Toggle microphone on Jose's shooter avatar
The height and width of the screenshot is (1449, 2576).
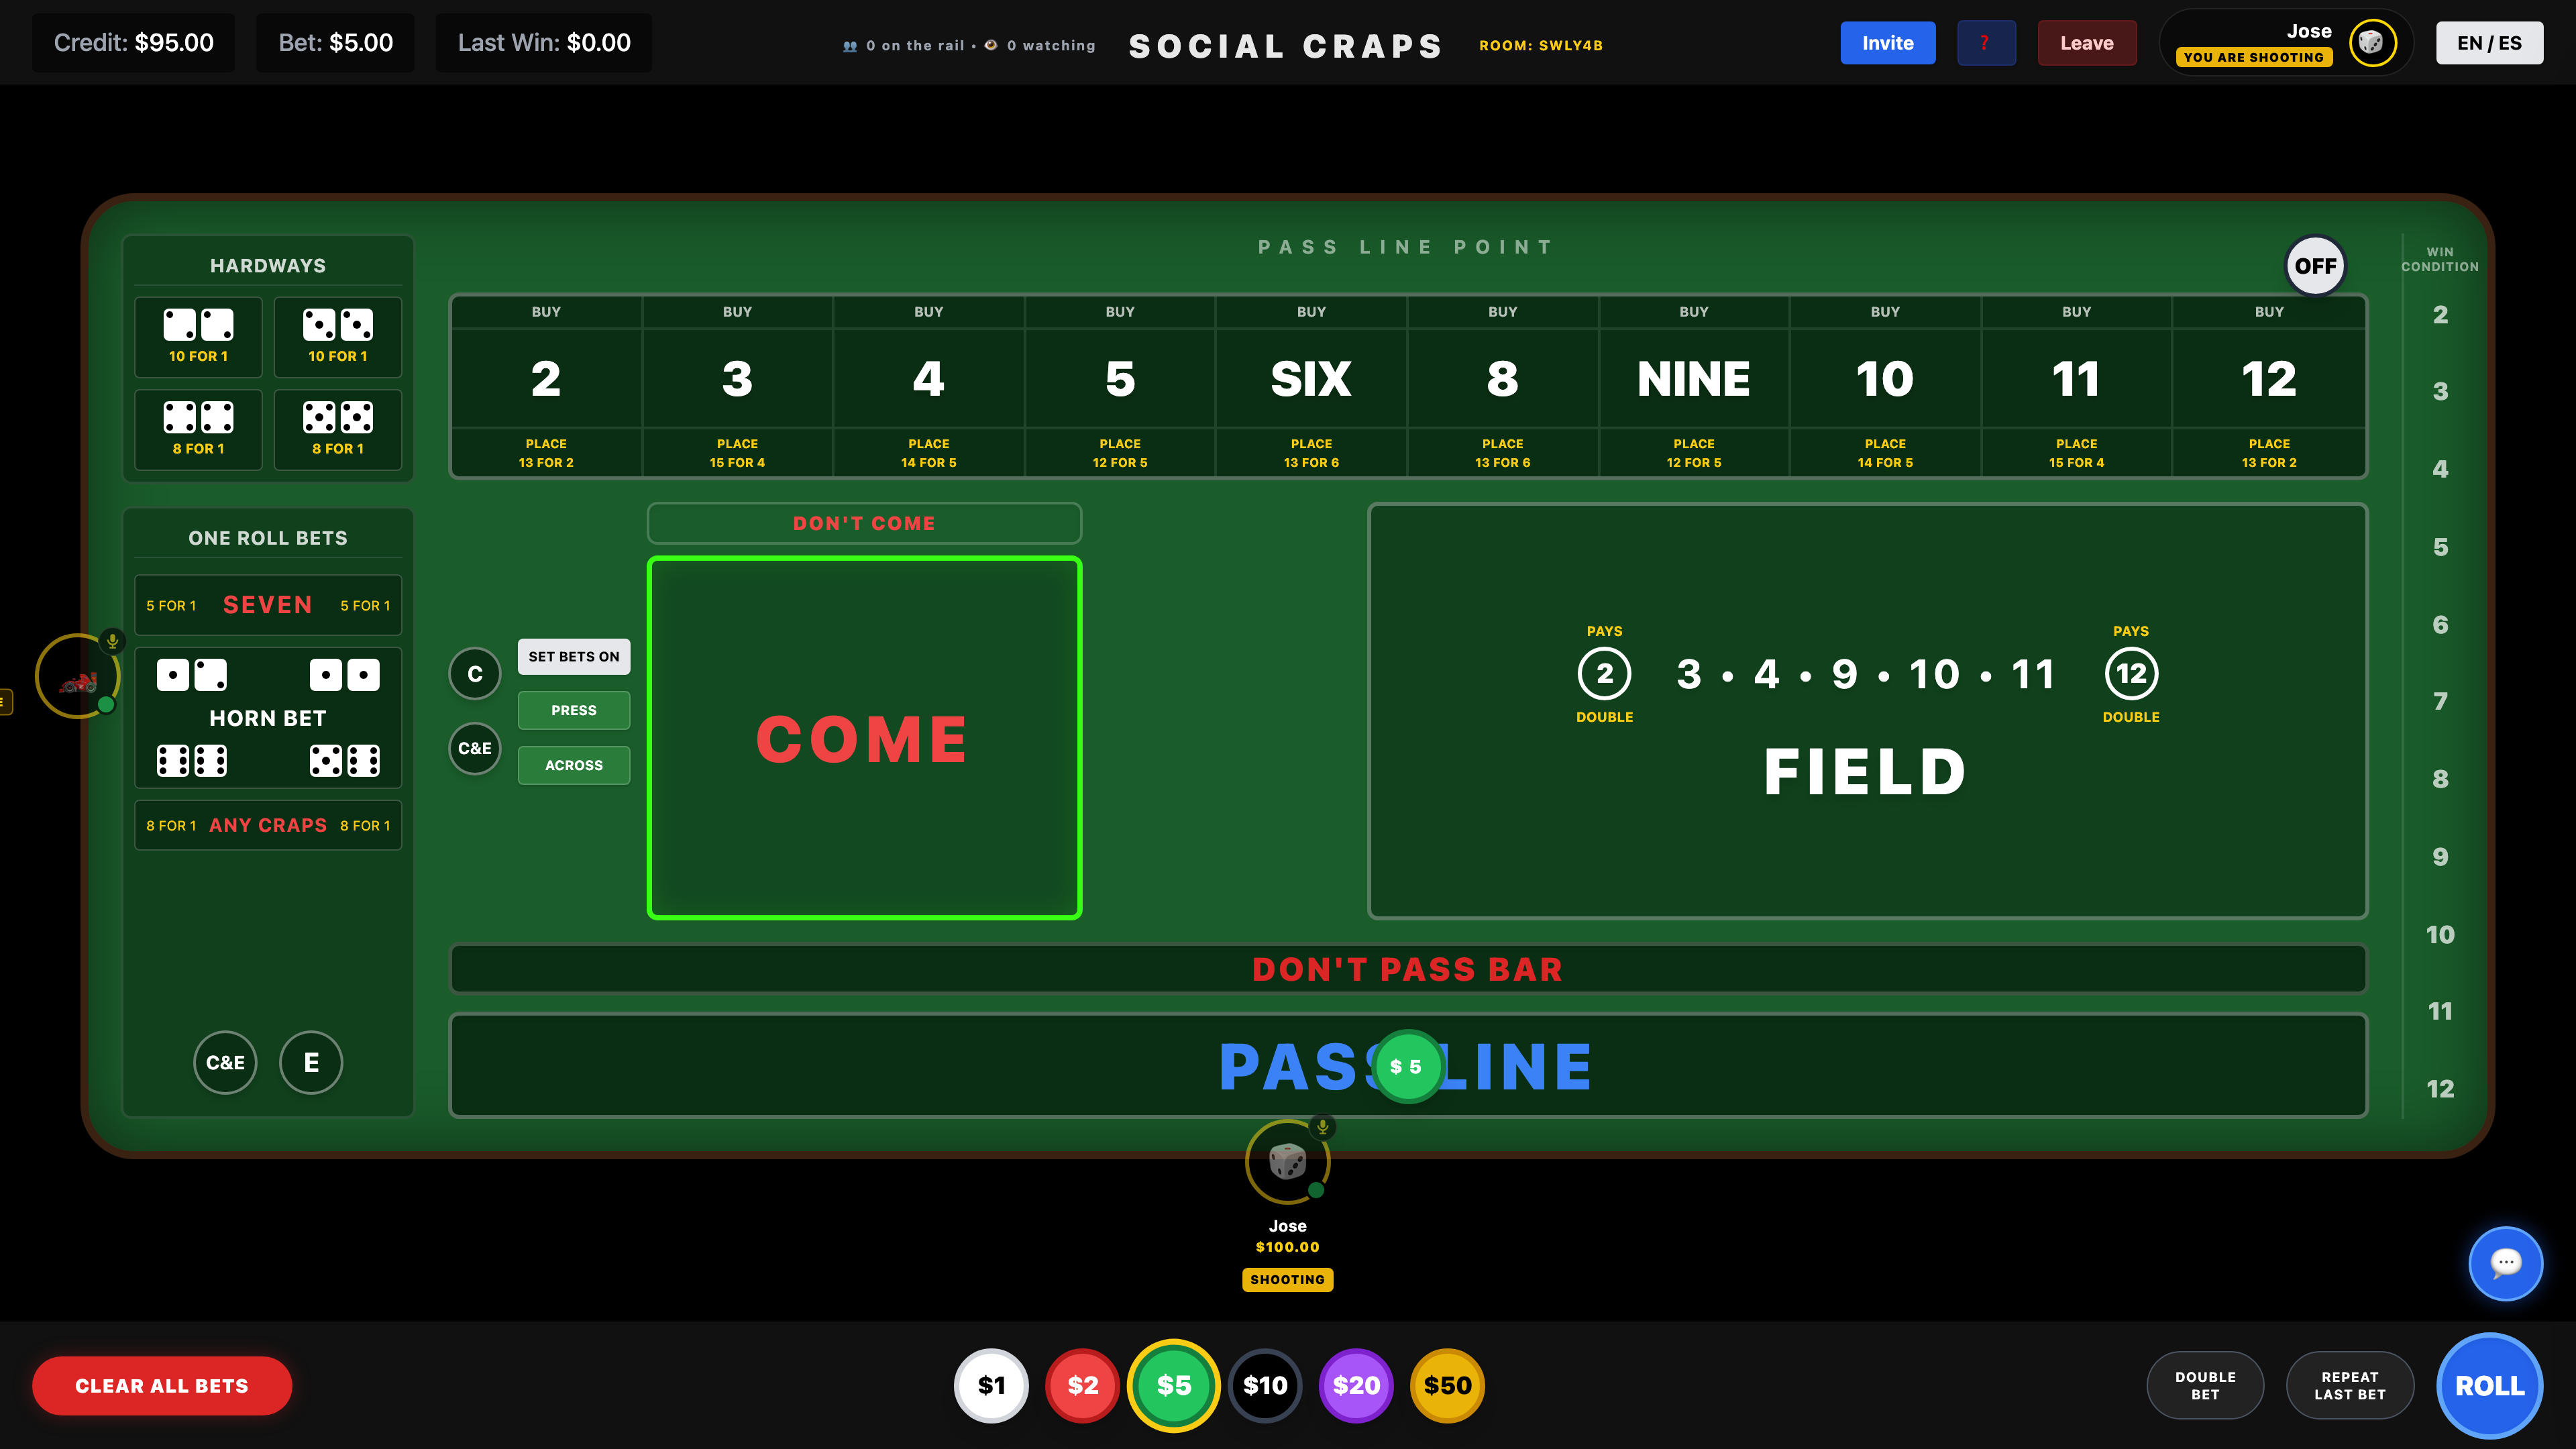1322,1127
